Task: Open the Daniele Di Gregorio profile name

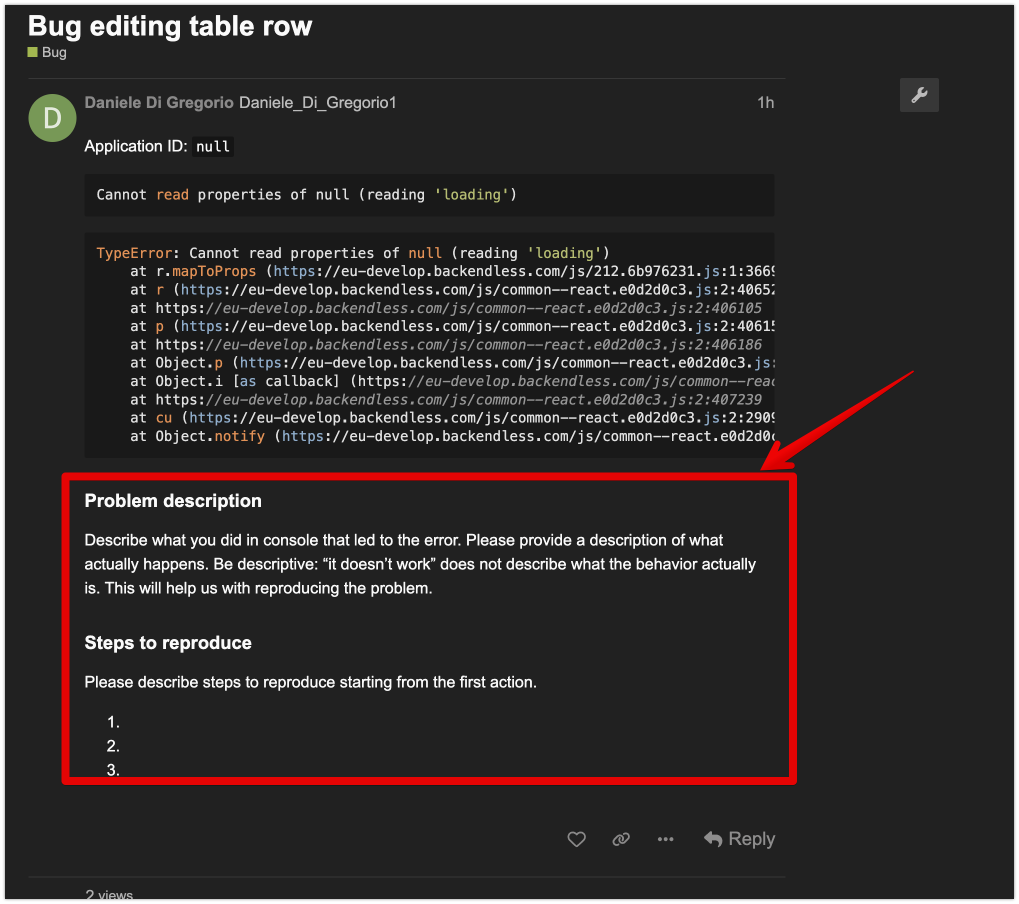Action: [159, 103]
